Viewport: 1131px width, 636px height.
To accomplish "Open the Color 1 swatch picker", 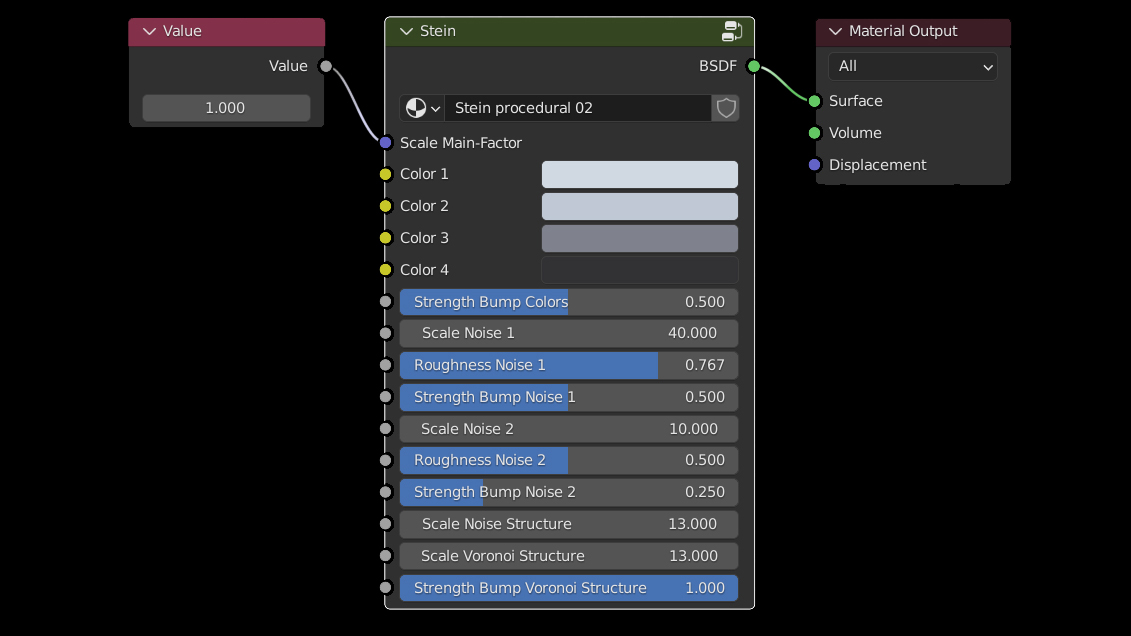I will click(639, 174).
